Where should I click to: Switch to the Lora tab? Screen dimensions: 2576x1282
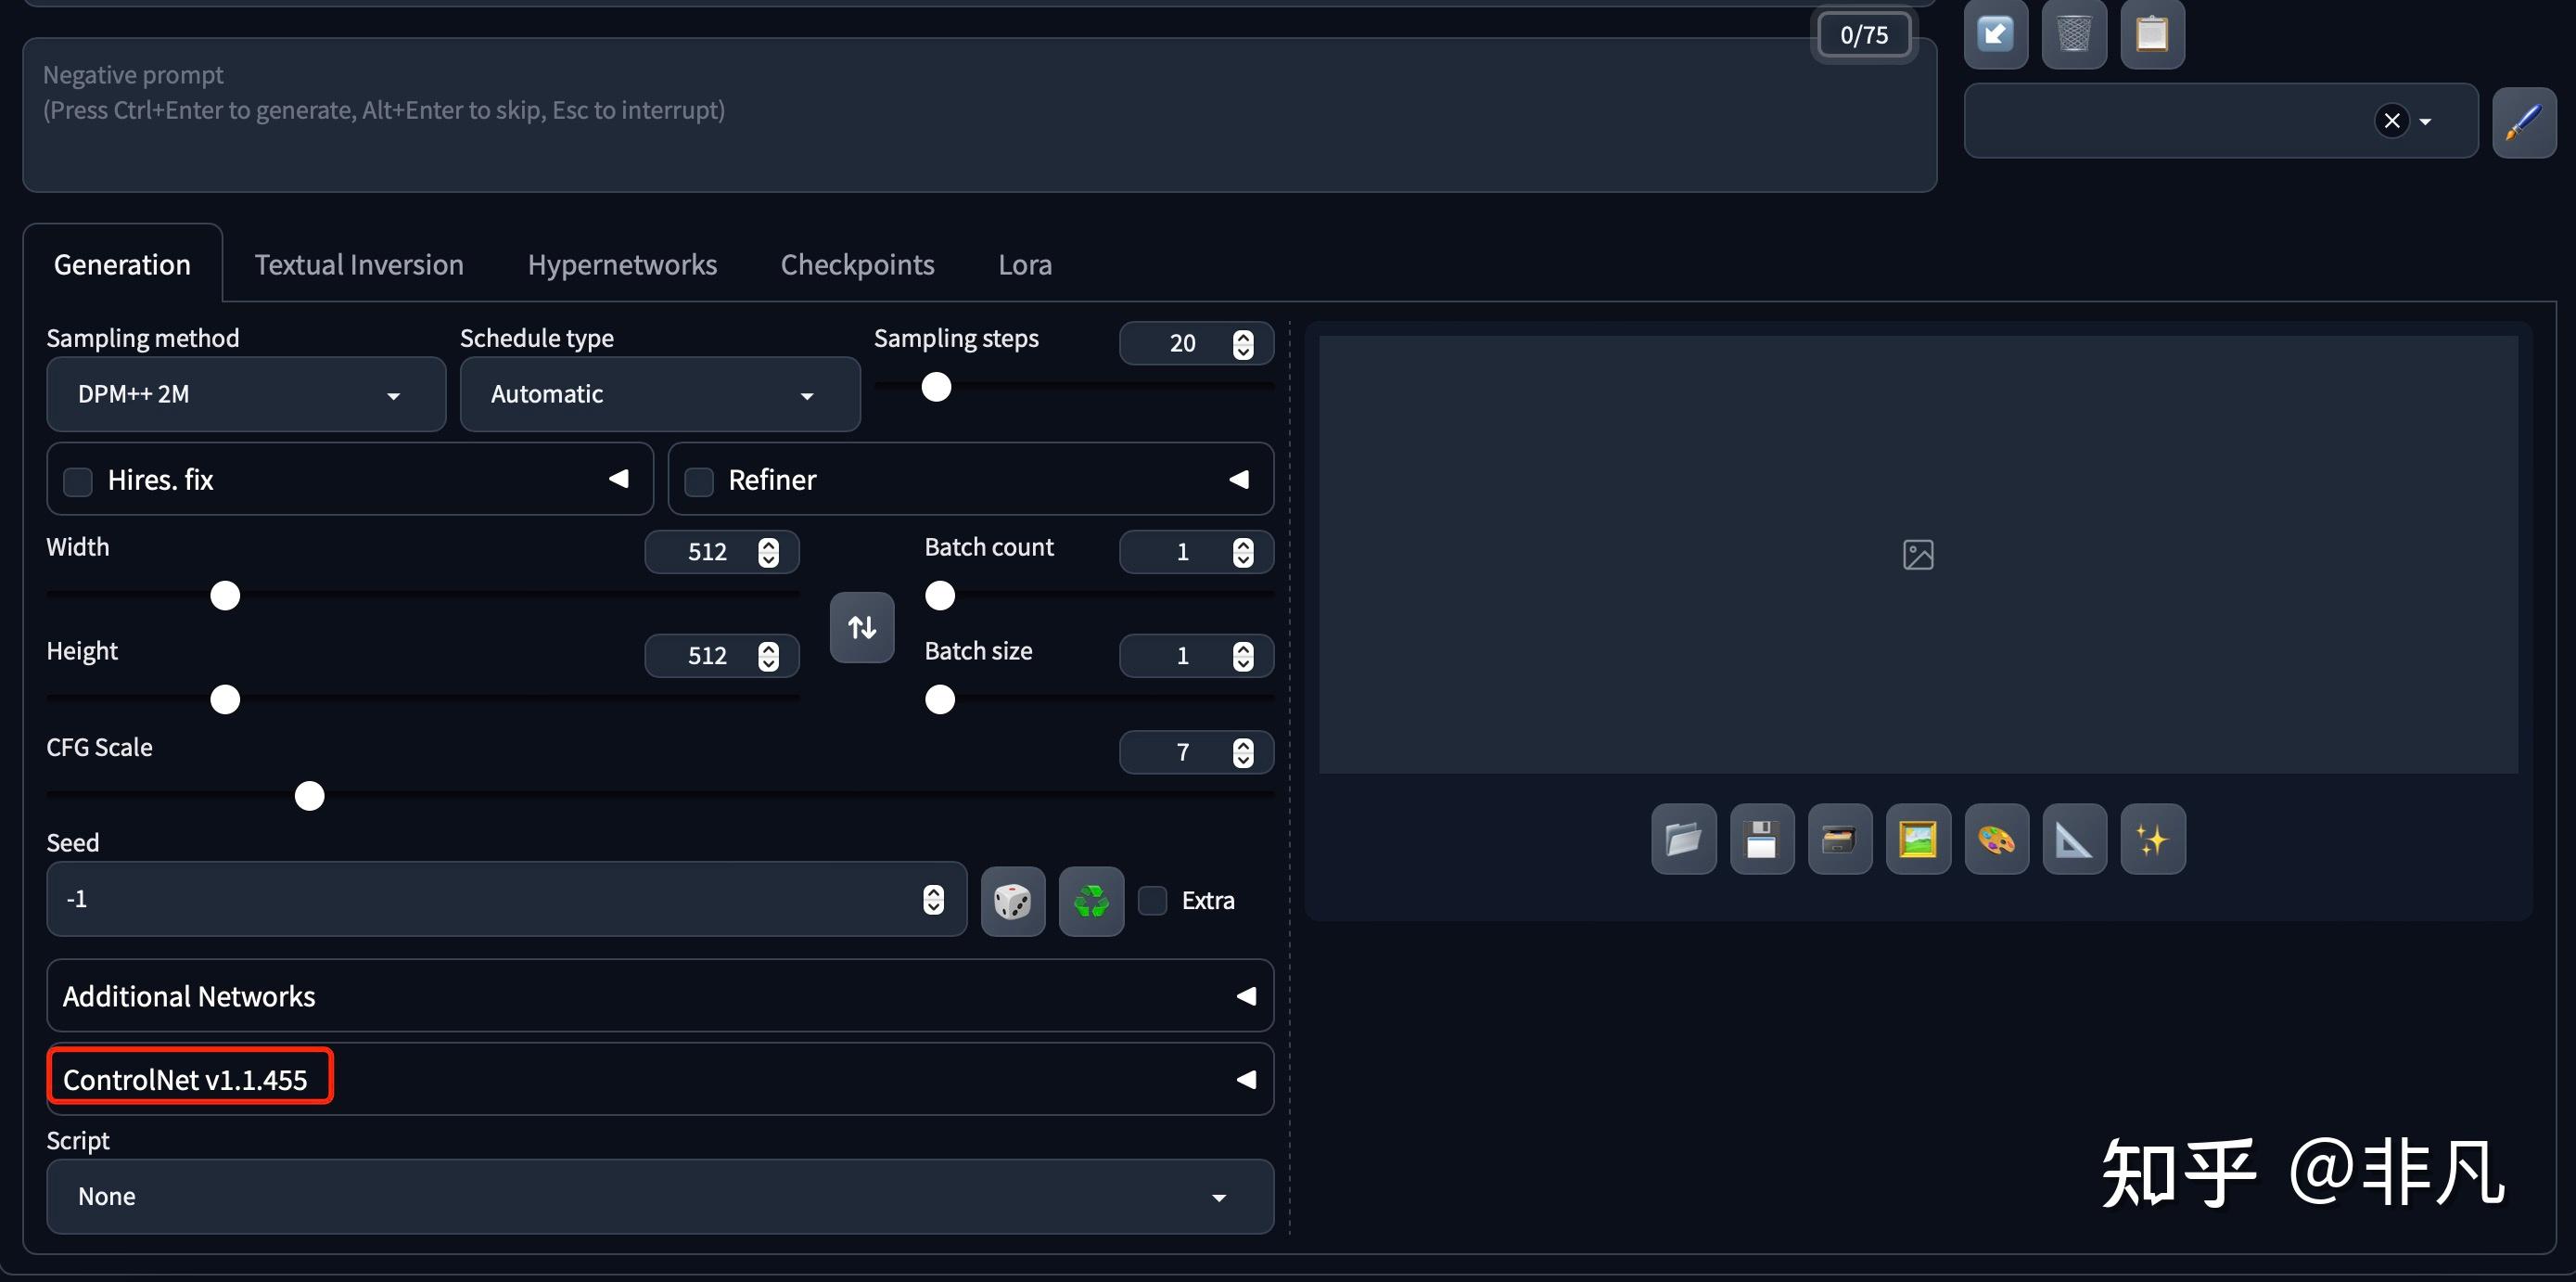(1024, 264)
